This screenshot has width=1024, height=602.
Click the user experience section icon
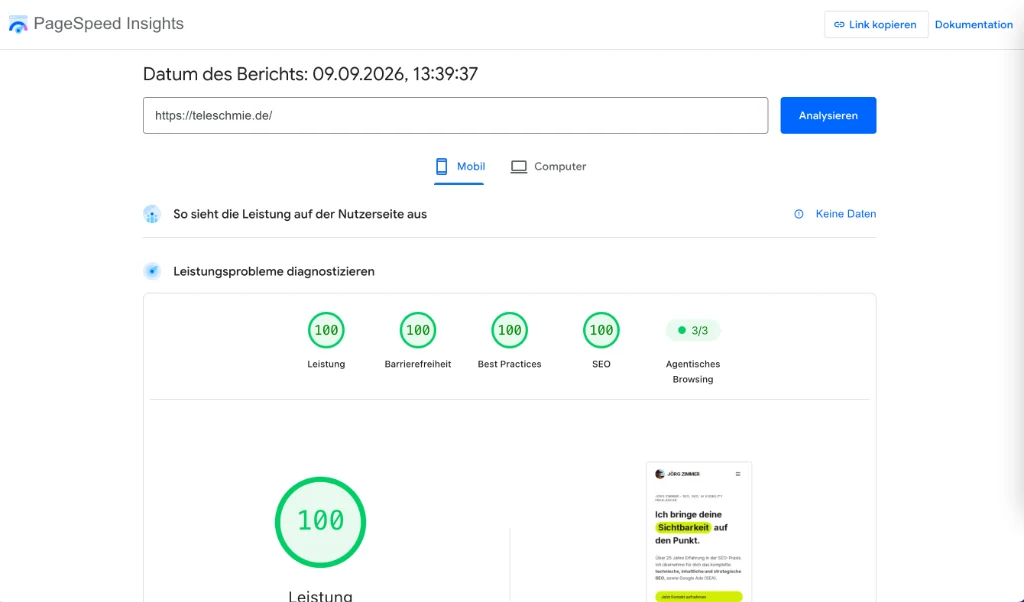(x=152, y=214)
